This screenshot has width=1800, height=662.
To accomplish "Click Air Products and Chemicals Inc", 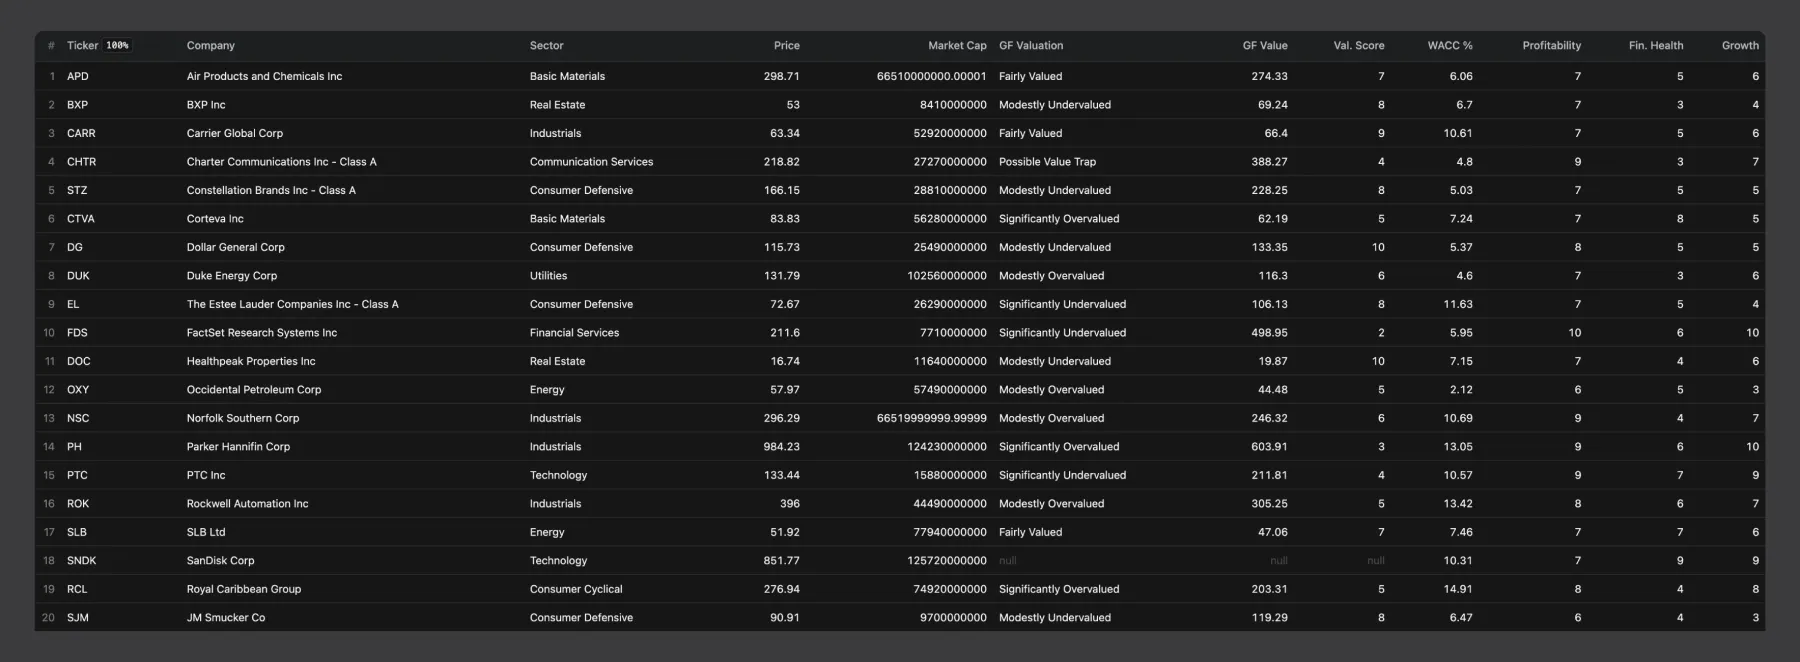I will click(x=264, y=76).
